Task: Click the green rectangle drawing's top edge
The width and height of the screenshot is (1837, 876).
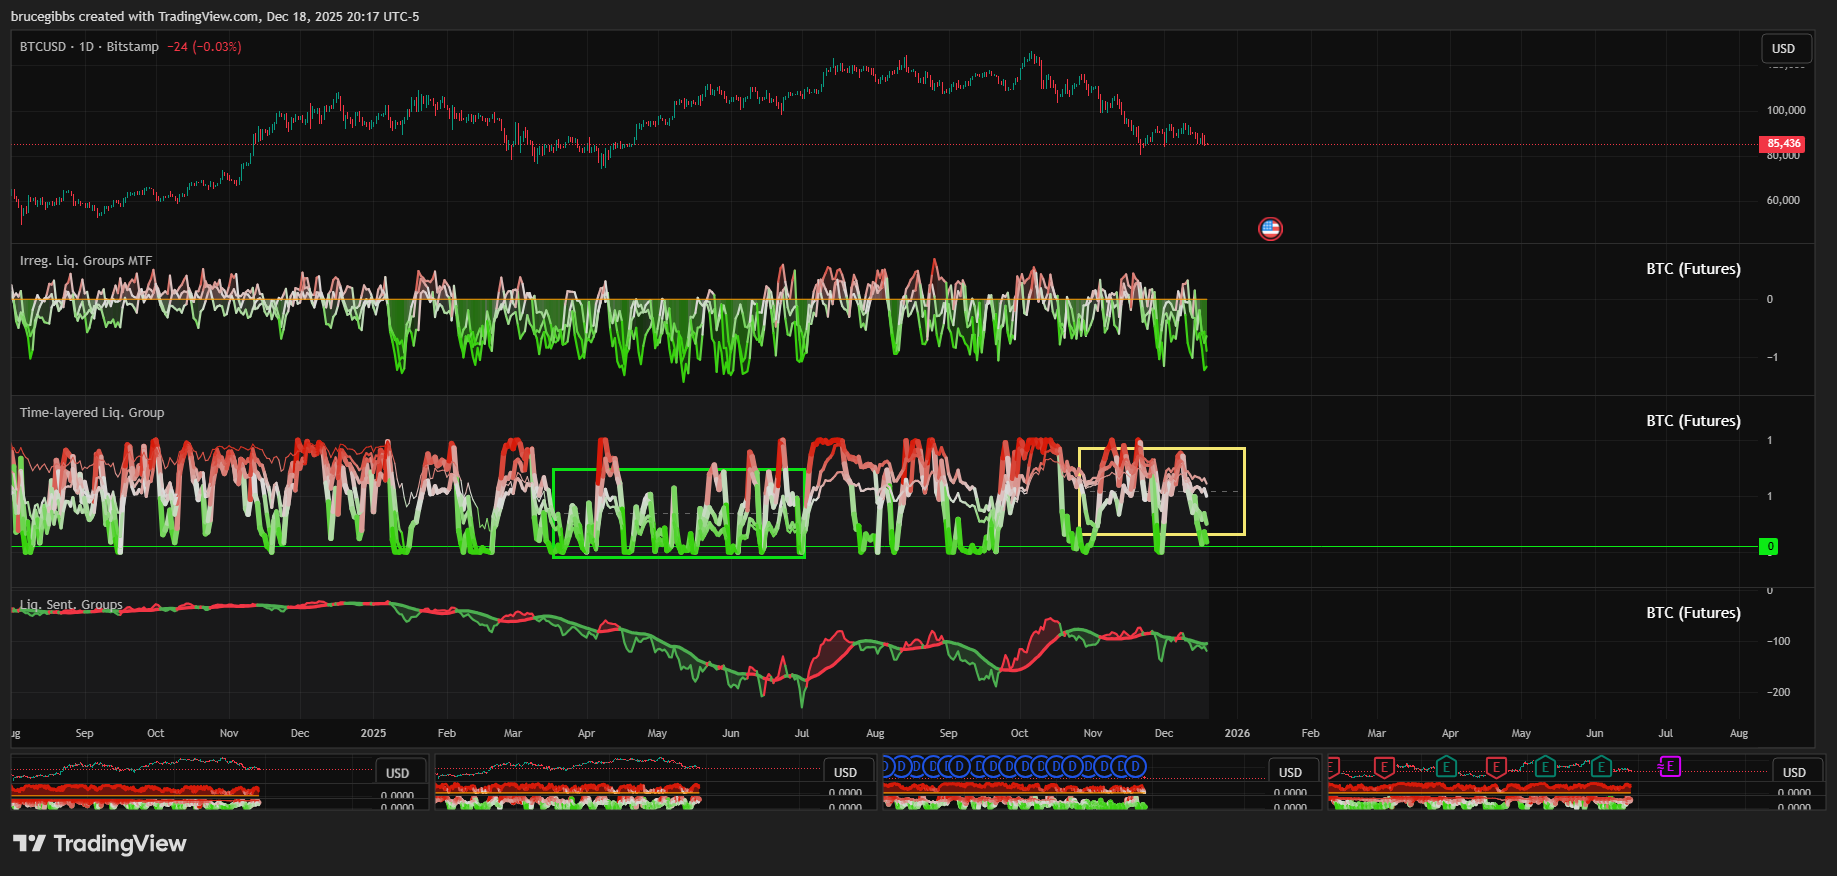Action: (678, 469)
